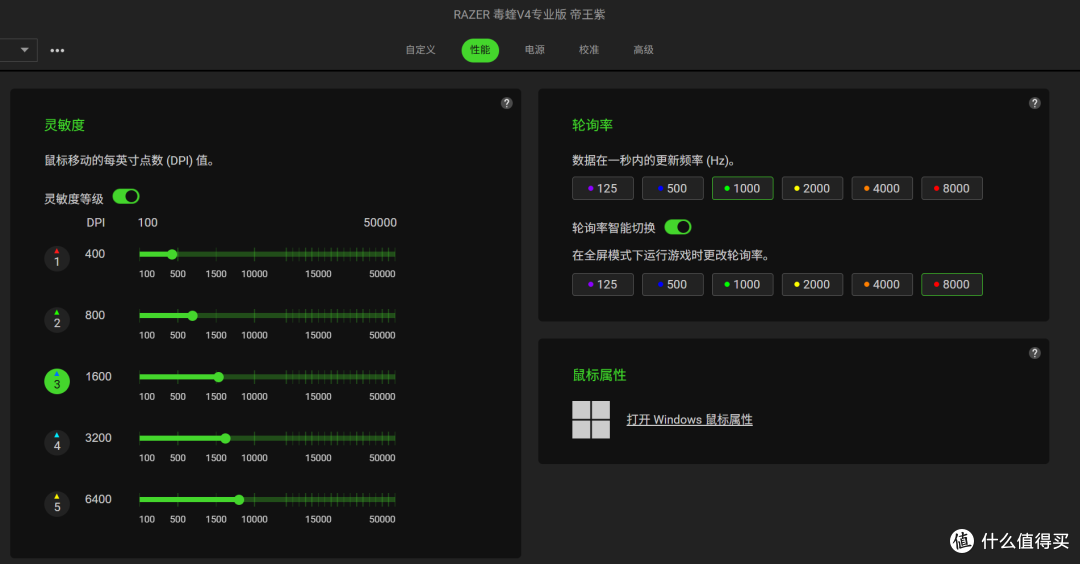Select sensitivity stage 1 icon
This screenshot has width=1080, height=564.
point(57,258)
